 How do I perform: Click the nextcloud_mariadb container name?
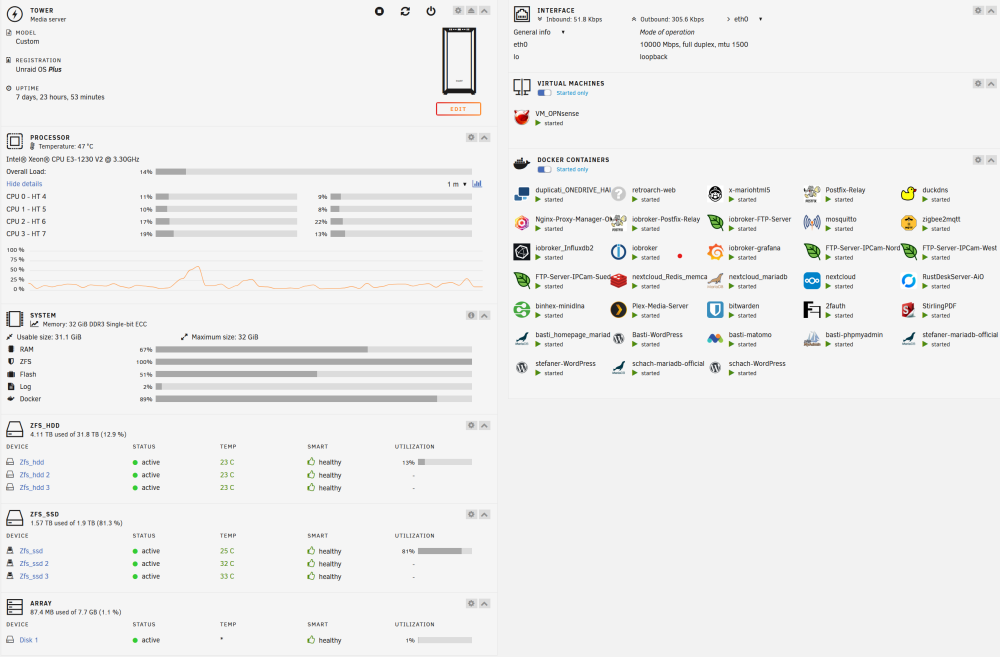758,277
